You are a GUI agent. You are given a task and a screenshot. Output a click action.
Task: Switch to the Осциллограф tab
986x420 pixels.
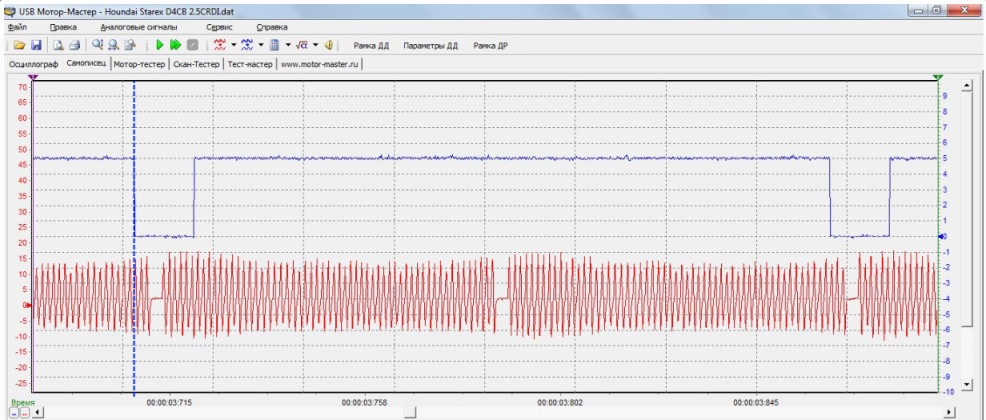tap(33, 64)
